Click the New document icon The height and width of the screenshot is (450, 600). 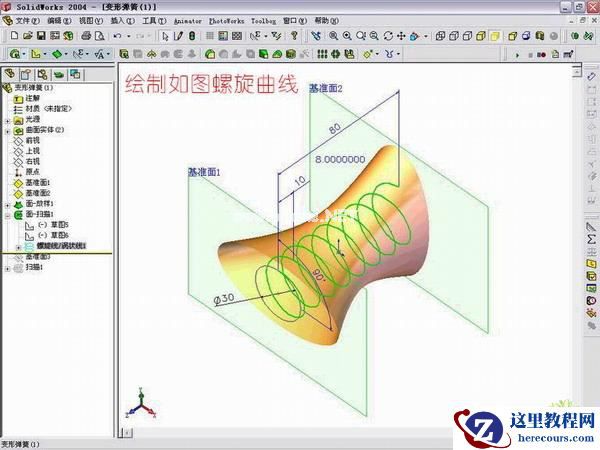click(x=14, y=36)
